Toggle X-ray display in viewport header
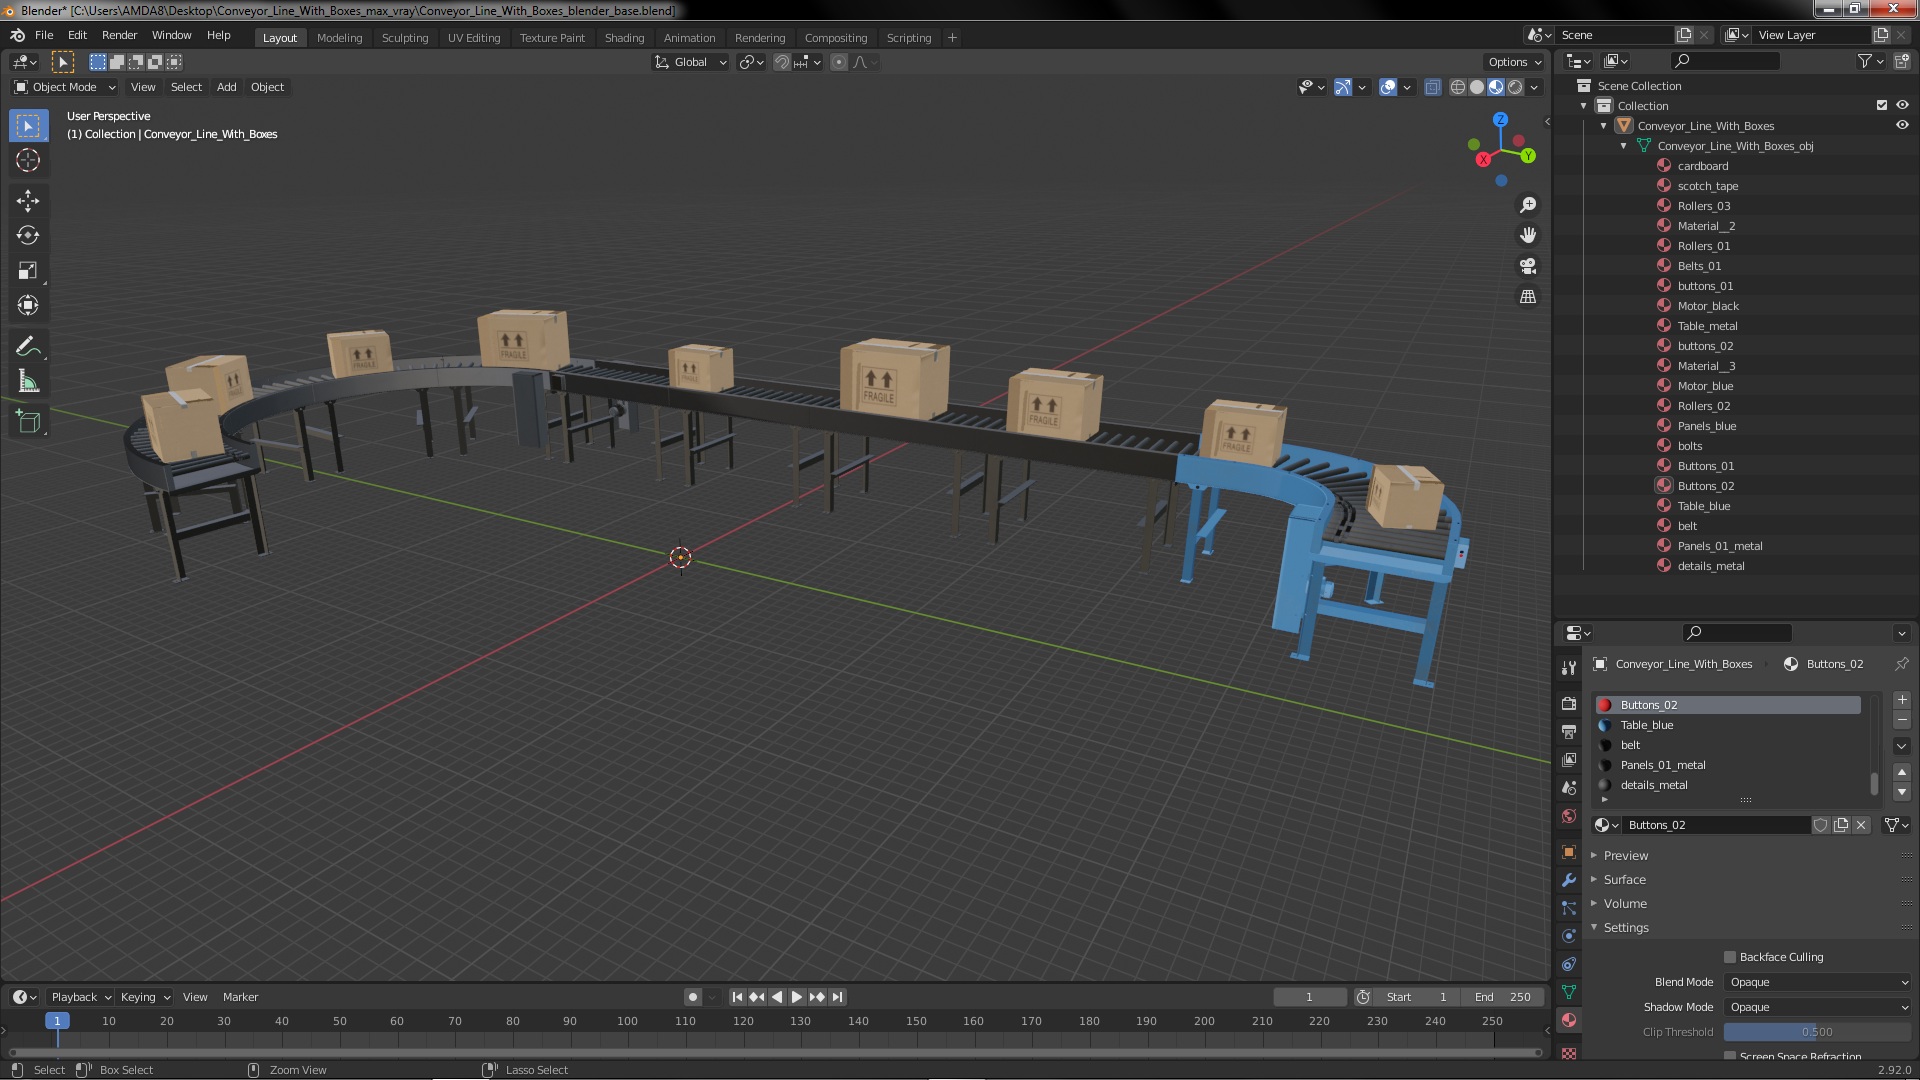This screenshot has width=1920, height=1080. pyautogui.click(x=1432, y=87)
